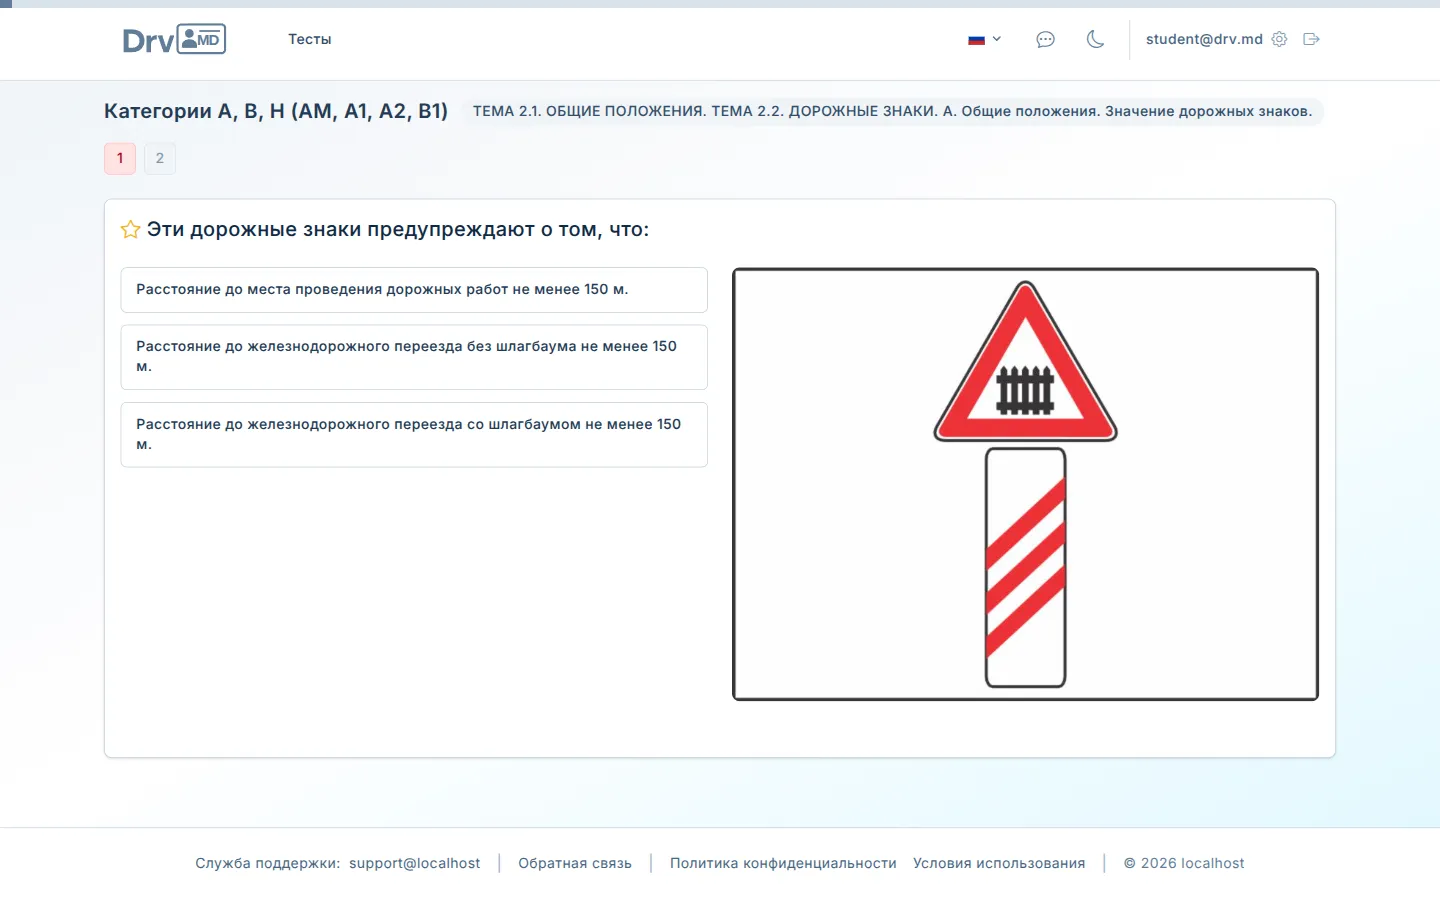Click the logout icon in the header
Screen dimensions: 1440x900
click(1311, 39)
